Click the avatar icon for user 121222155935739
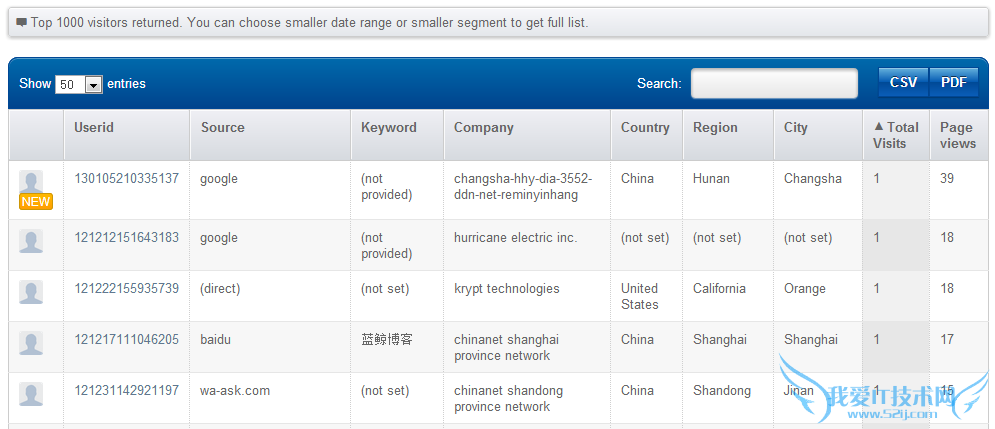995x429 pixels. coord(32,292)
